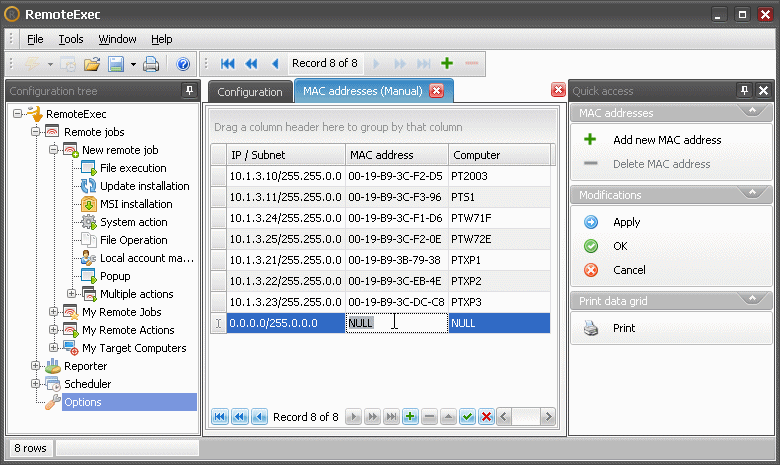Post edit with green checkmark in grid navigator
This screenshot has height=465, width=780.
[467, 417]
